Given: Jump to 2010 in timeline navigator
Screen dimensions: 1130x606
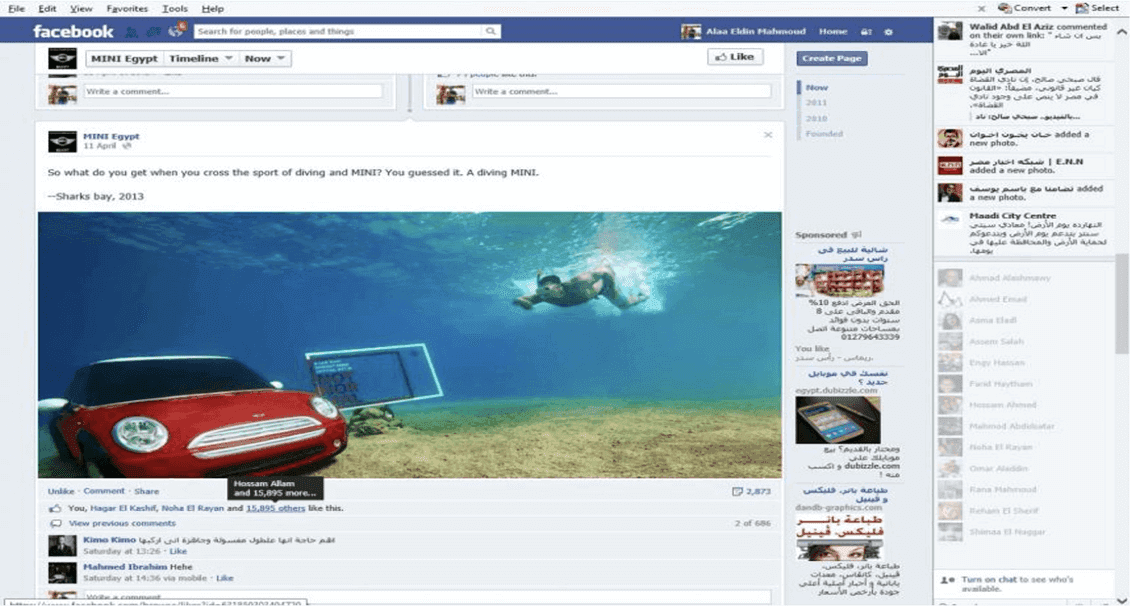Looking at the screenshot, I should [817, 118].
